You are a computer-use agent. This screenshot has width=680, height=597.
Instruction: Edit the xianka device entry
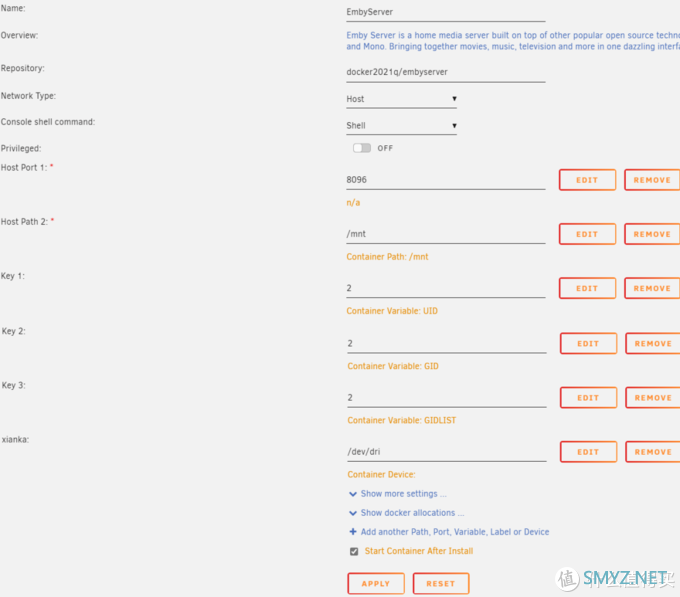point(588,452)
